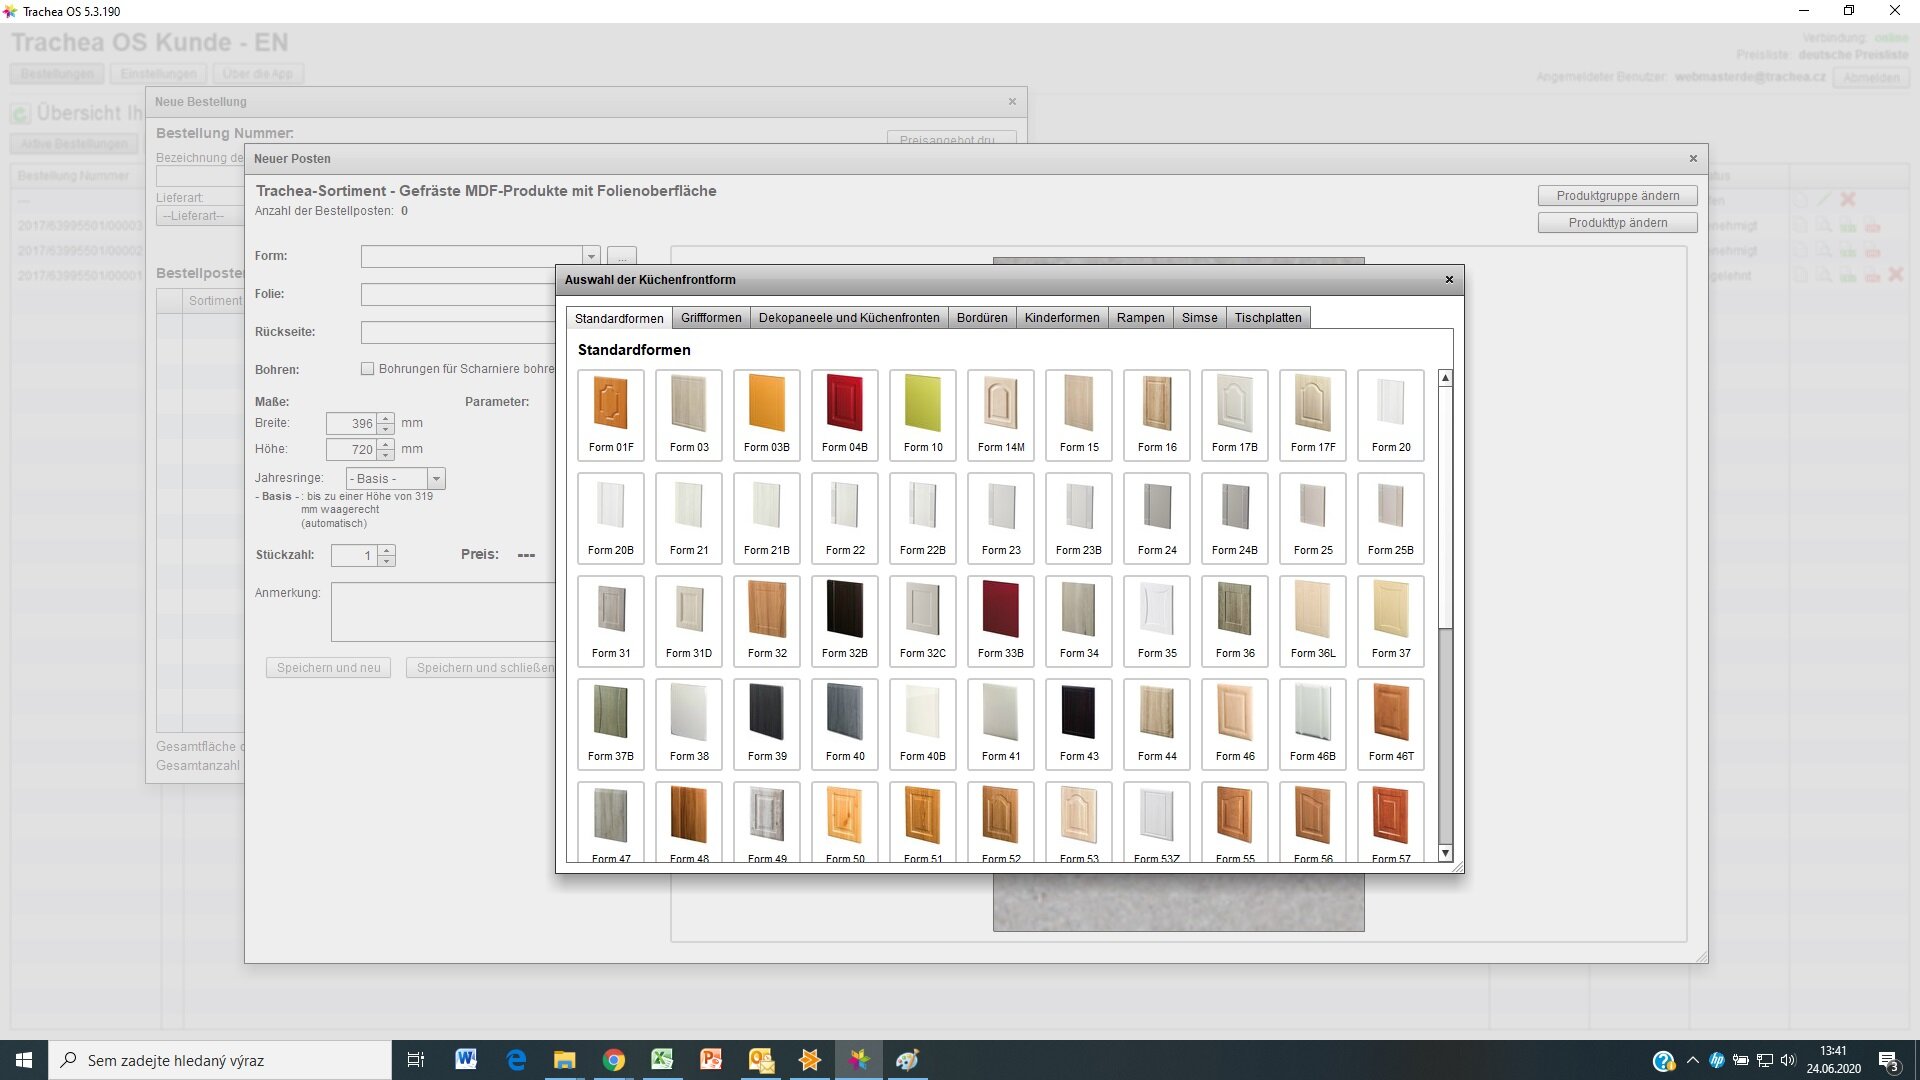This screenshot has height=1080, width=1920.
Task: Select Form 39 black front
Action: tap(767, 724)
